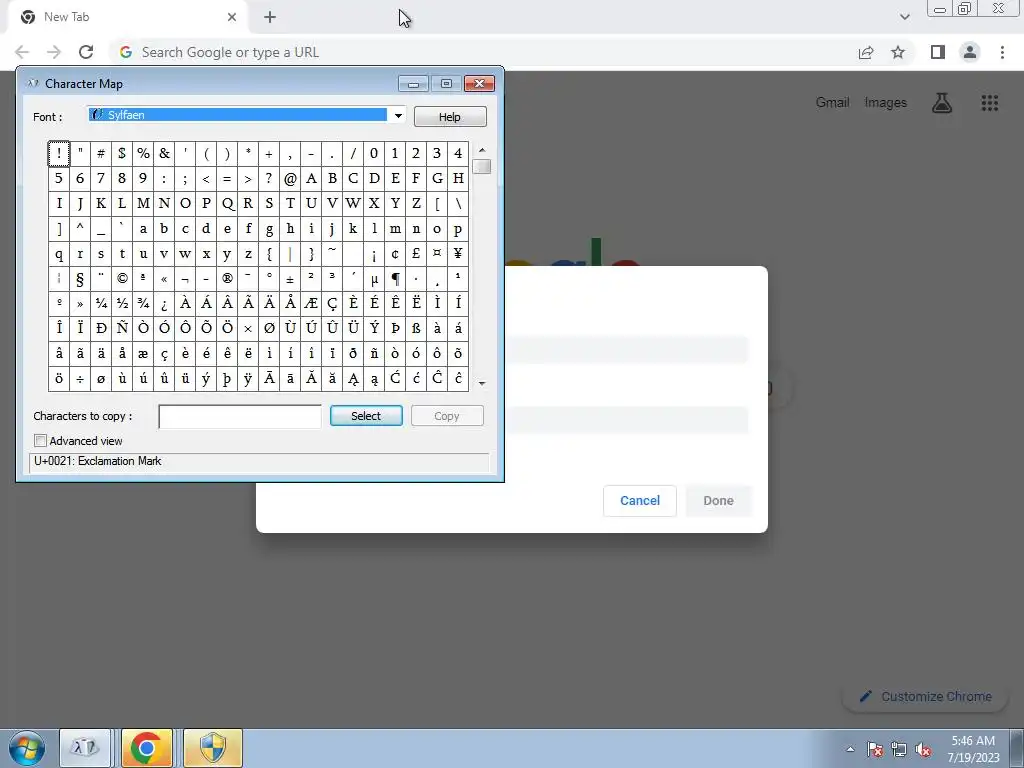This screenshot has width=1024, height=768.
Task: Select the capital Q character
Action: pos(227,203)
